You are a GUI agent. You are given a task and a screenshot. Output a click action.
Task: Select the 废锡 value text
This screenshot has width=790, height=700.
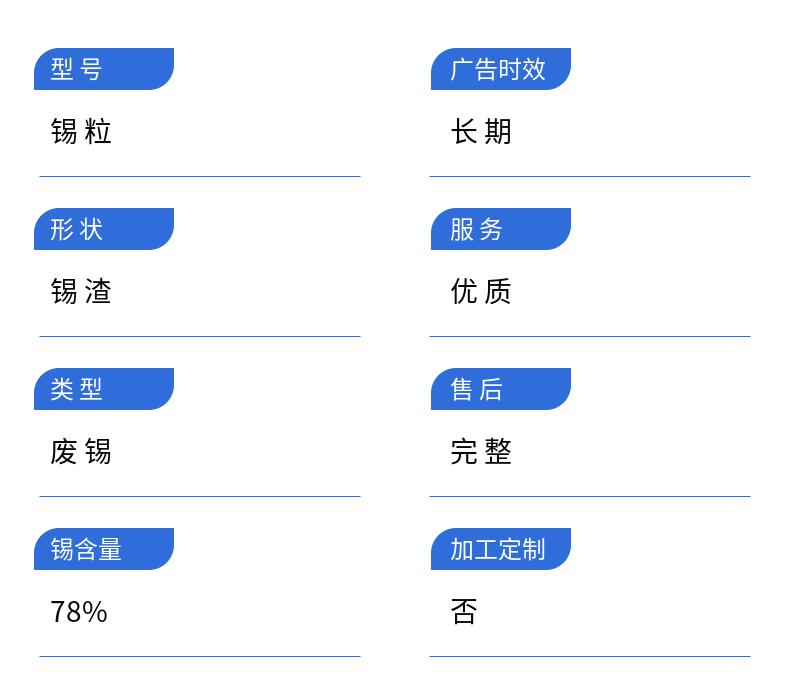pos(81,452)
